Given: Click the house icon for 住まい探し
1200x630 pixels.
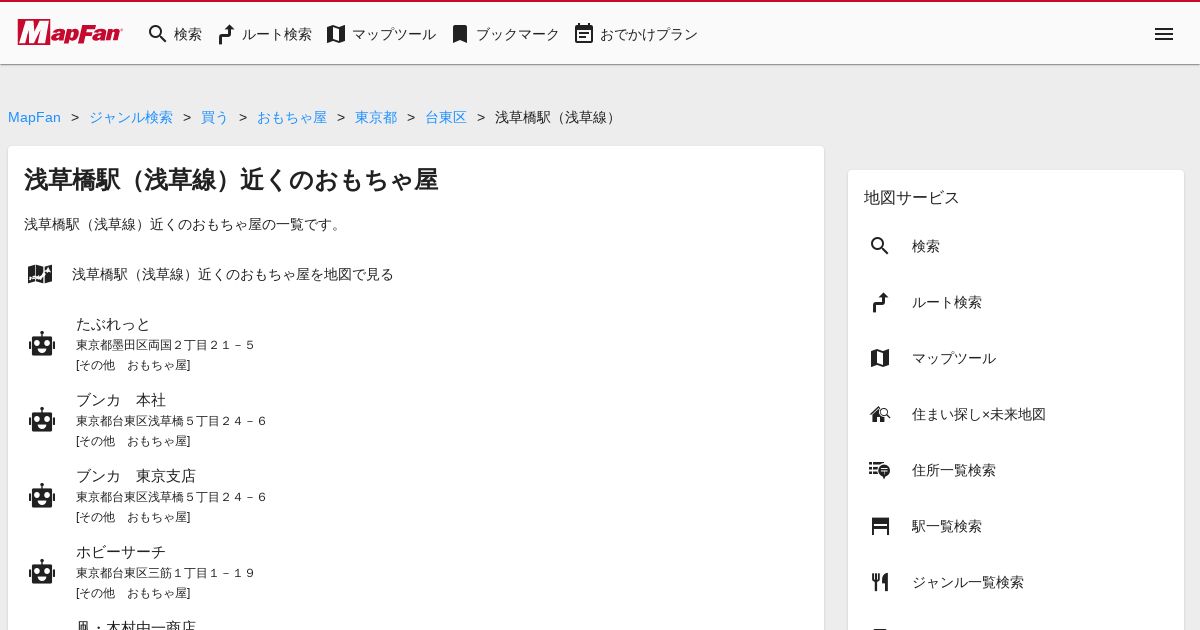Looking at the screenshot, I should click(880, 414).
